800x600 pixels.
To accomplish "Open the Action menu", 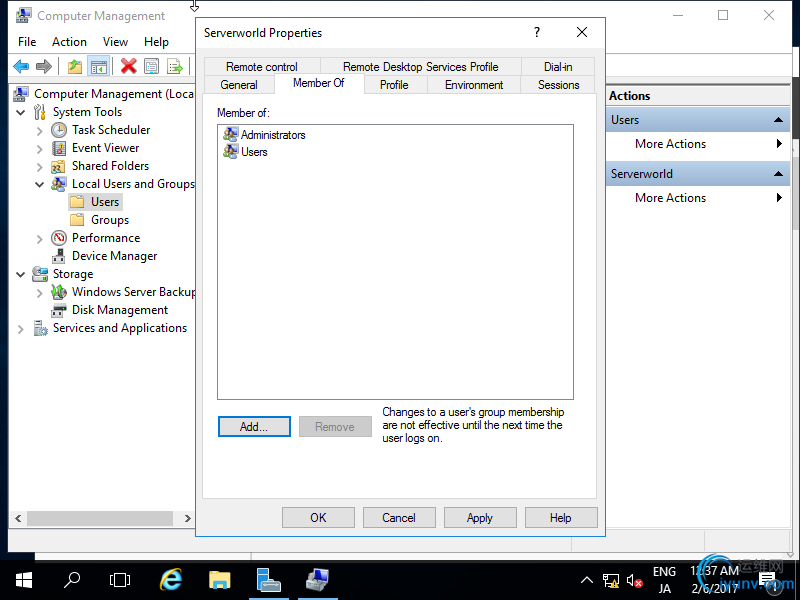I will pyautogui.click(x=69, y=42).
